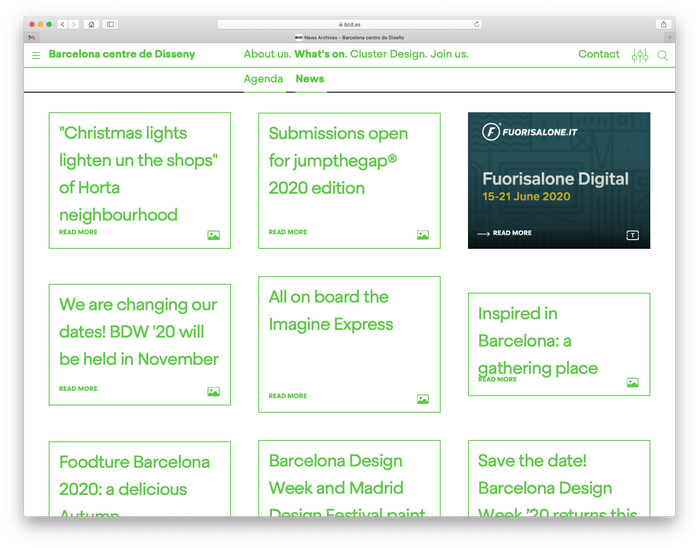Click the bcd.es address bar
This screenshot has width=699, height=548.
(x=350, y=24)
